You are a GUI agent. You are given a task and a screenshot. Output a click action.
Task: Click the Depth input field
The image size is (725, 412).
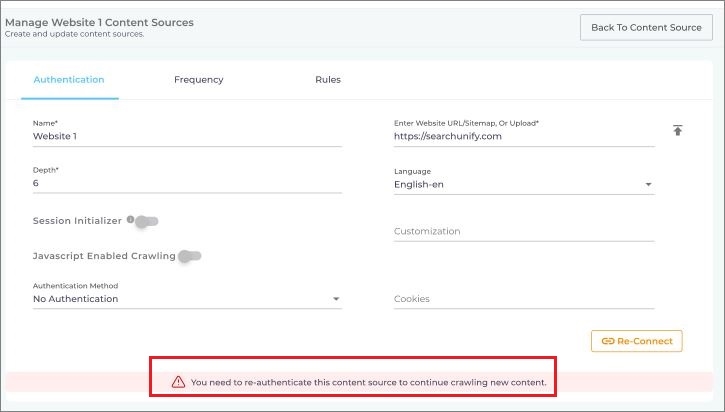(187, 184)
